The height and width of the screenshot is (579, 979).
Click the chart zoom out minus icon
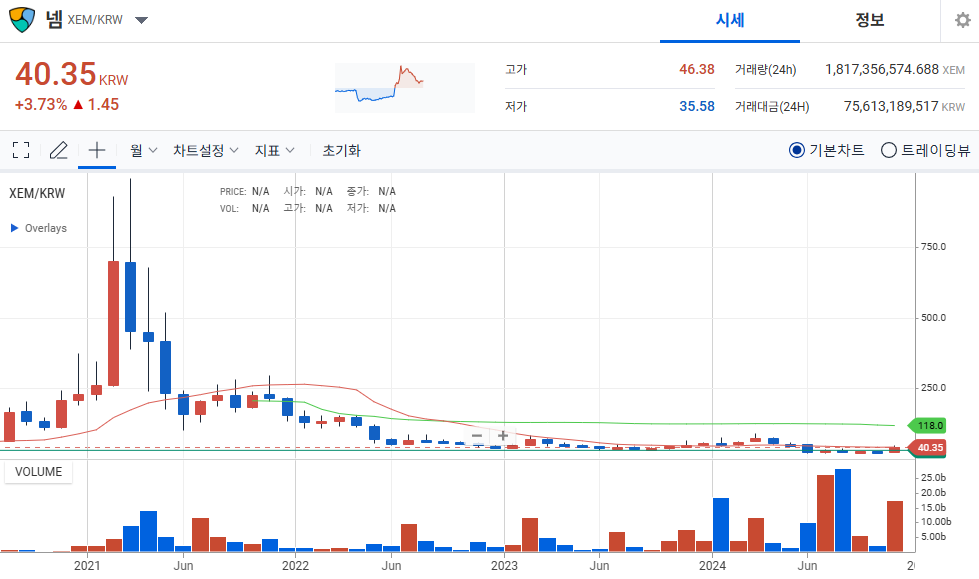pyautogui.click(x=477, y=435)
